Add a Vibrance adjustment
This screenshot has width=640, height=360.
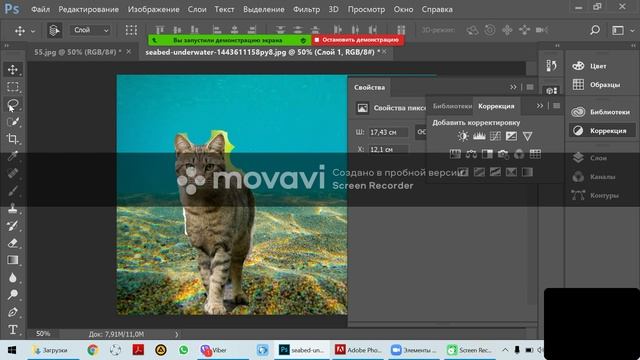(x=527, y=136)
